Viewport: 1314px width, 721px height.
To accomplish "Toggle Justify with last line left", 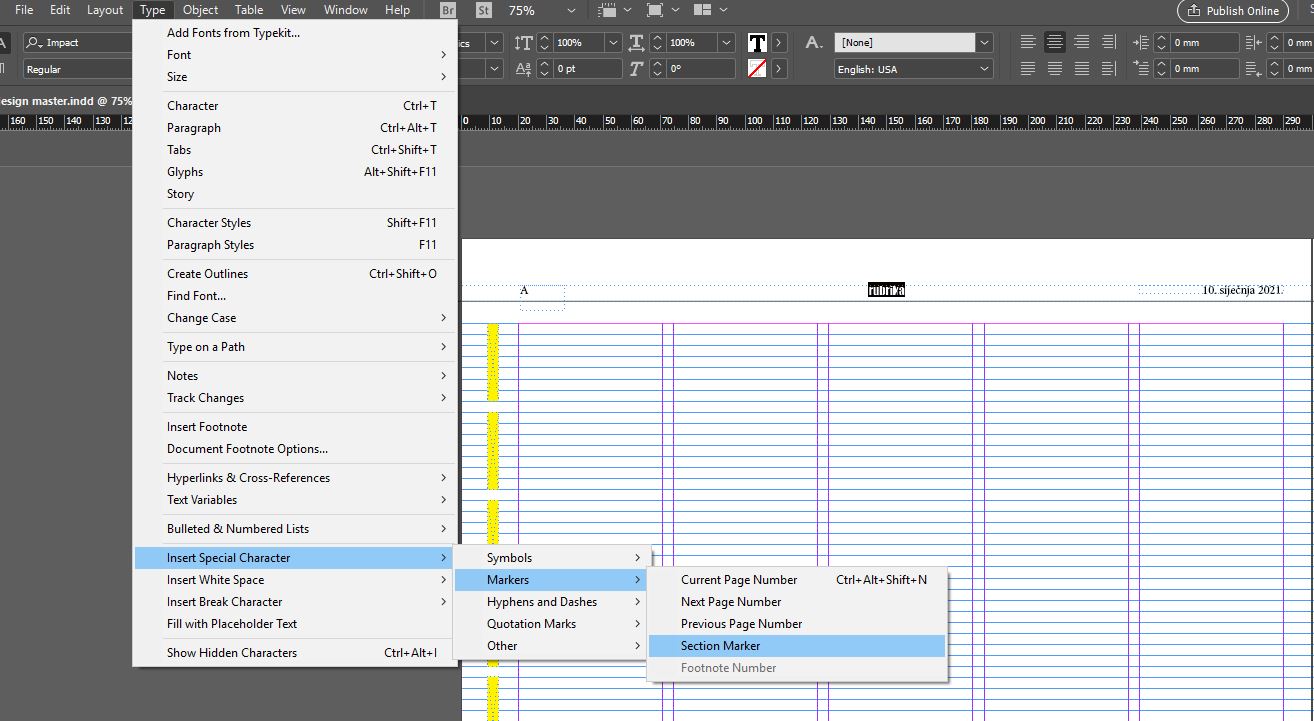I will [x=1028, y=69].
